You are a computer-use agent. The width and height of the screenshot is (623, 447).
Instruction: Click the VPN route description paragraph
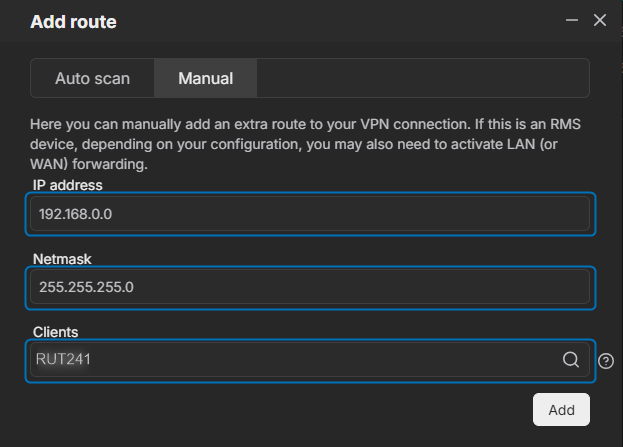coord(305,144)
